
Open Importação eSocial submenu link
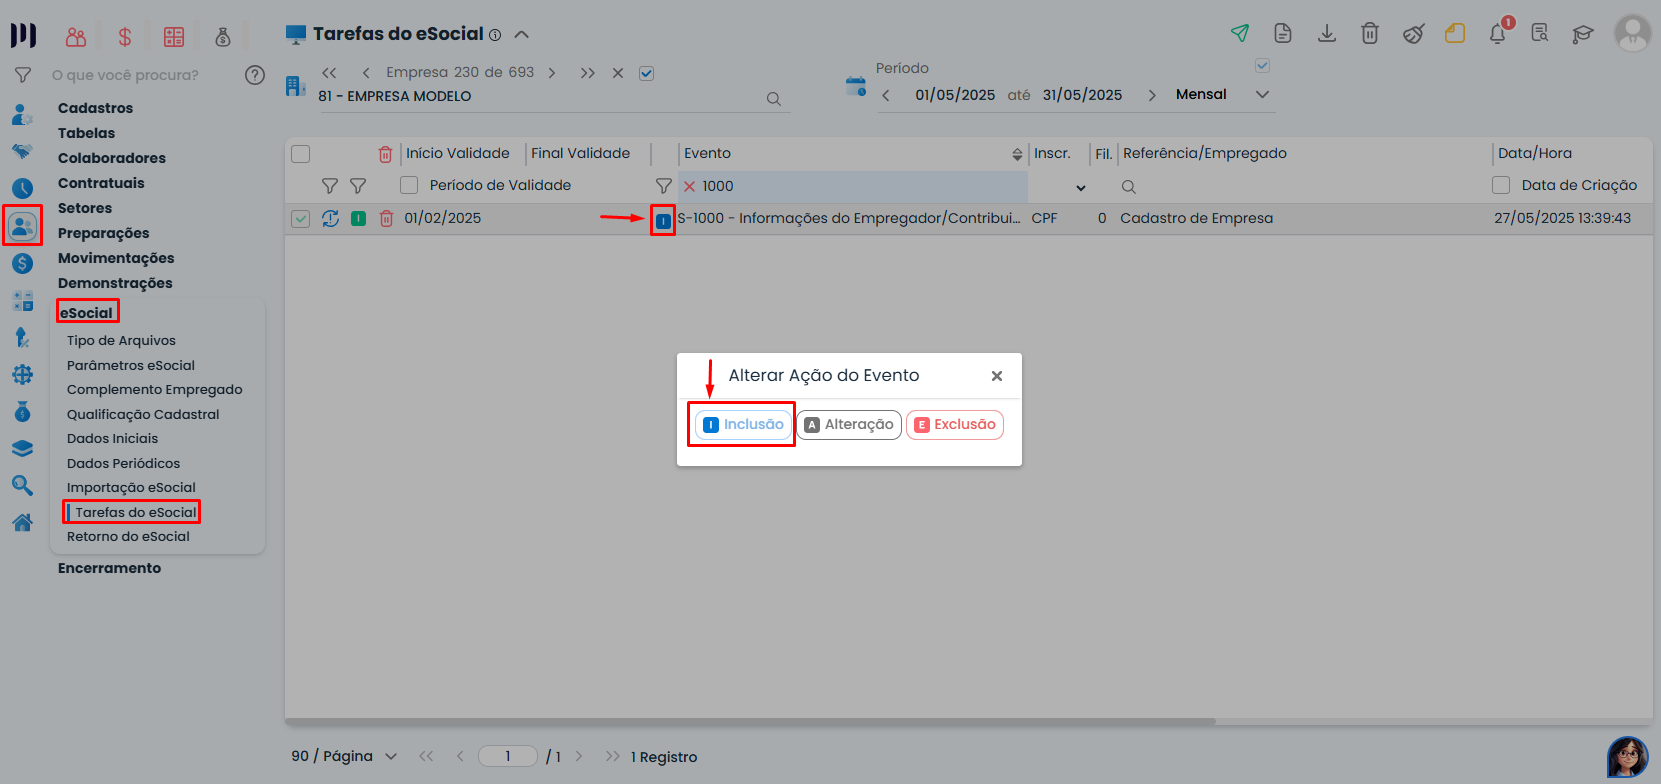[x=131, y=487]
